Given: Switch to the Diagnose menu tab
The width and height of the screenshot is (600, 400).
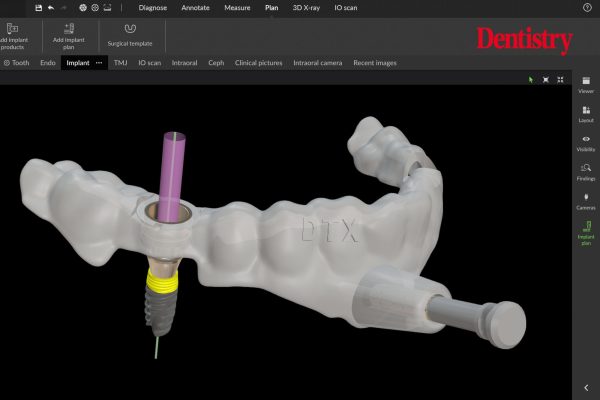Looking at the screenshot, I should point(153,7).
